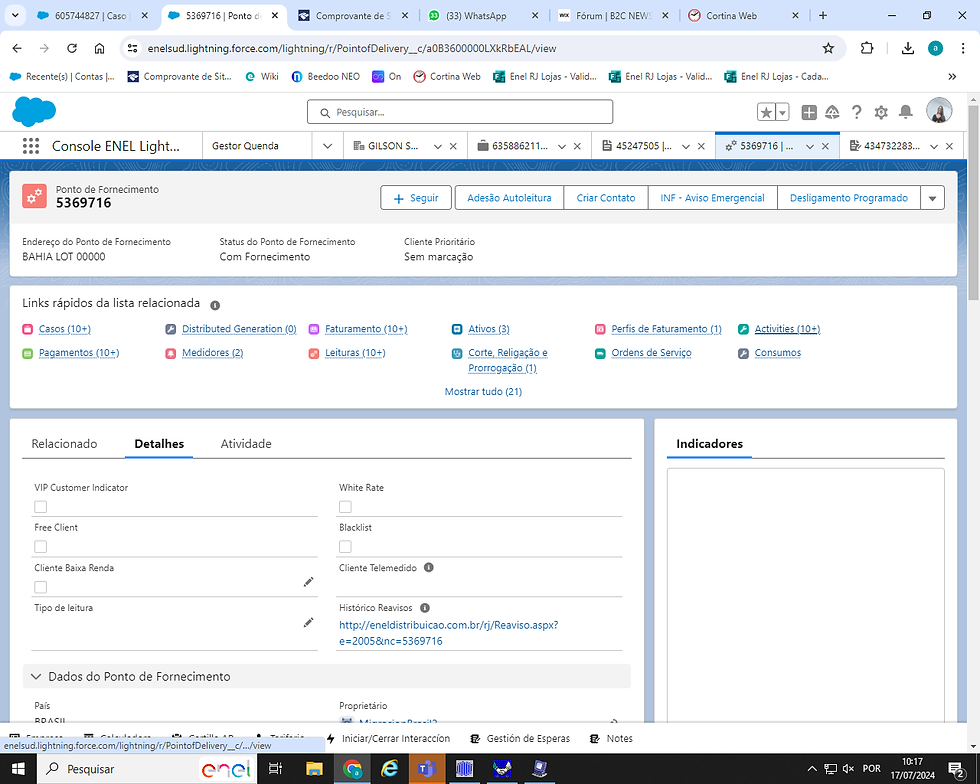Edit Tipo de leitura pencil icon

(308, 623)
